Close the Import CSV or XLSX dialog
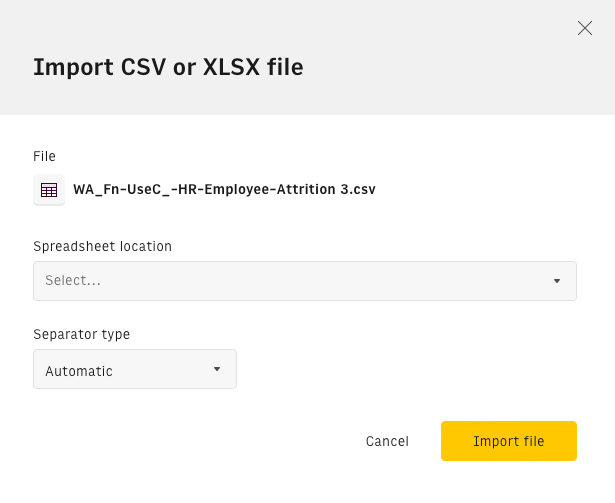The width and height of the screenshot is (615, 503). 584,28
